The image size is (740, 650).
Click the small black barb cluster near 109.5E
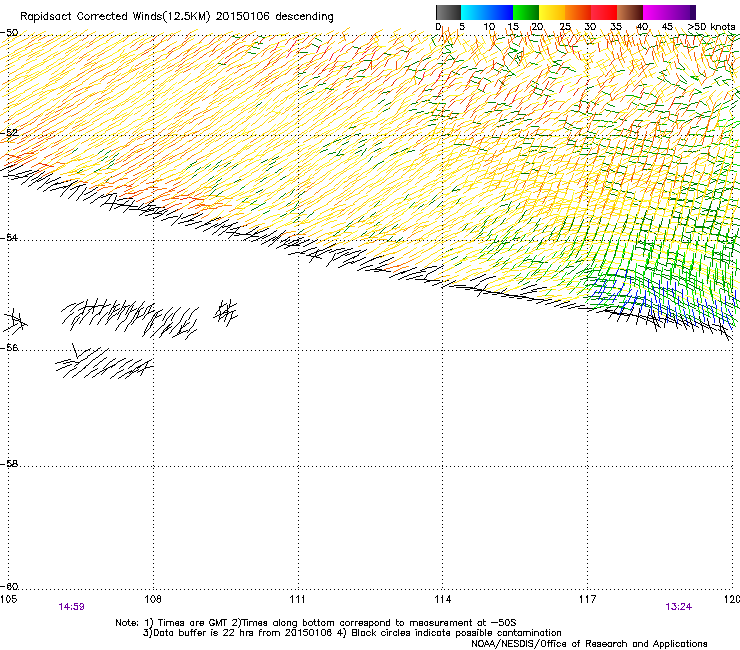pos(226,312)
